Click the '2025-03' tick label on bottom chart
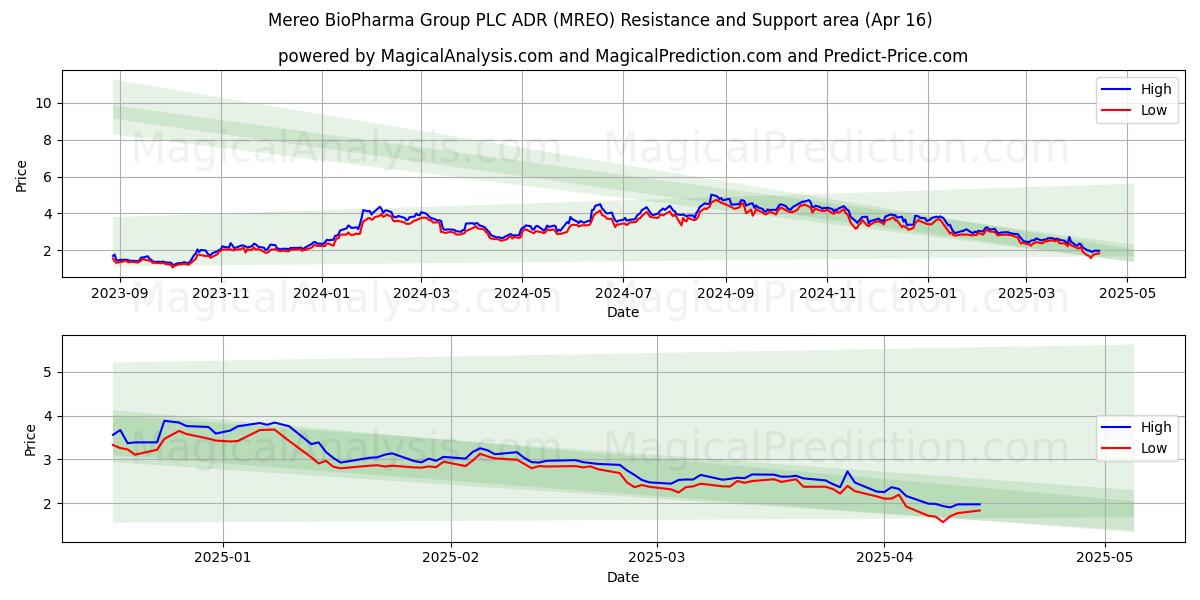Viewport: 1200px width, 600px height. pos(658,559)
